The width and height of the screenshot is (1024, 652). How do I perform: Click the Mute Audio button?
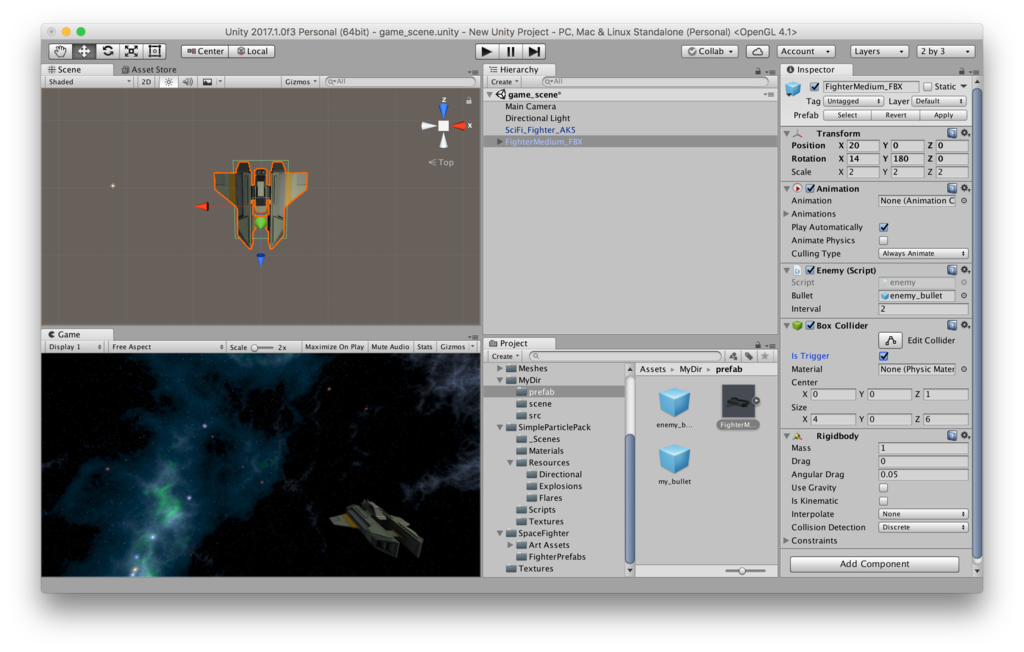coord(390,347)
